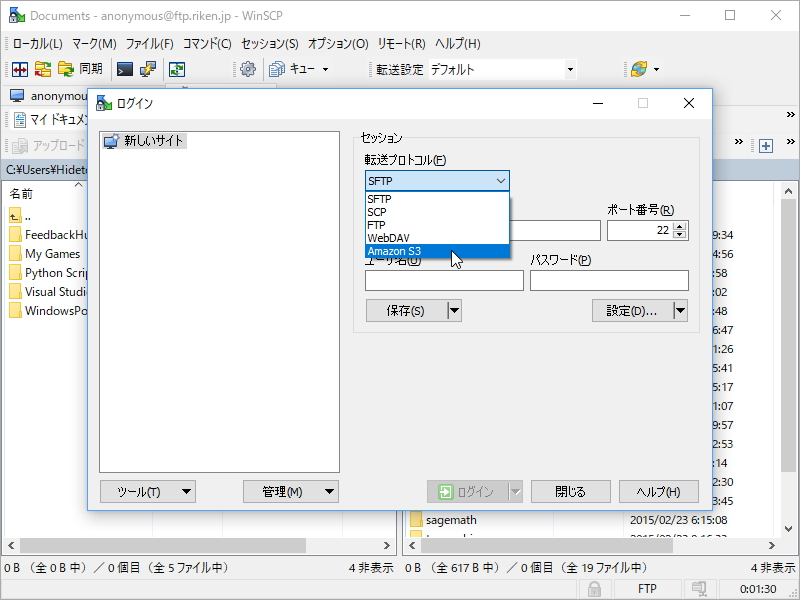
Task: Click the lock icon in the status bar
Action: 596,589
